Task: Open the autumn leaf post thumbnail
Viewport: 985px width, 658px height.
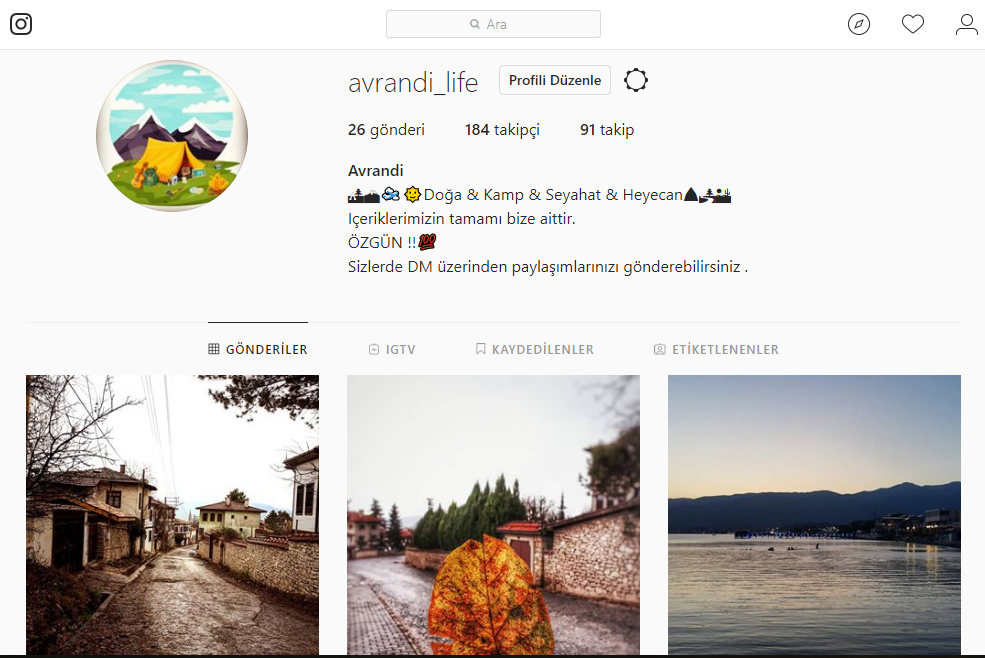Action: [493, 515]
